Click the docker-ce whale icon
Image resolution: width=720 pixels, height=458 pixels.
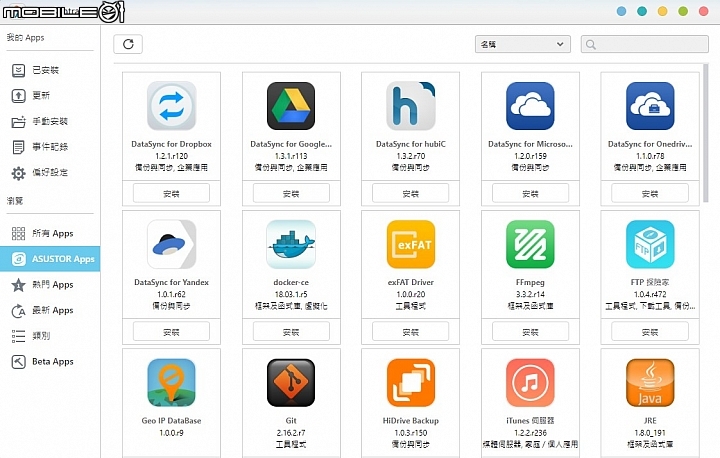tap(291, 244)
